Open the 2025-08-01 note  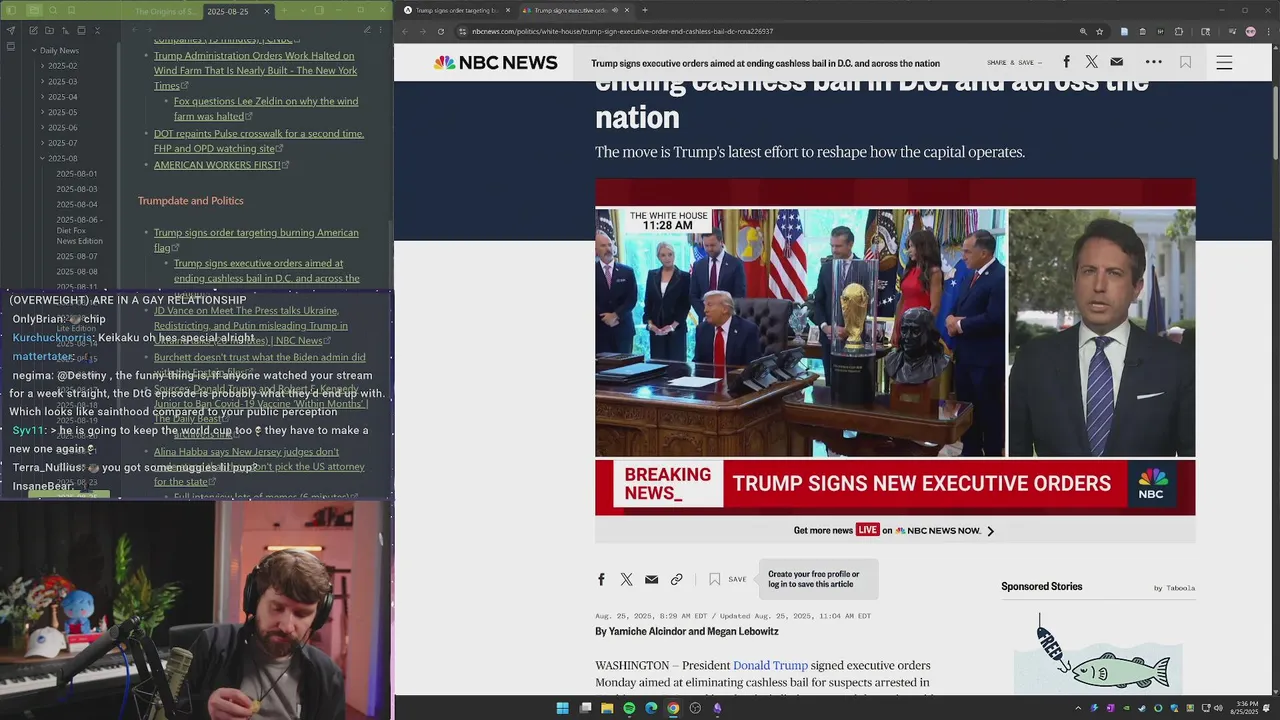click(77, 173)
